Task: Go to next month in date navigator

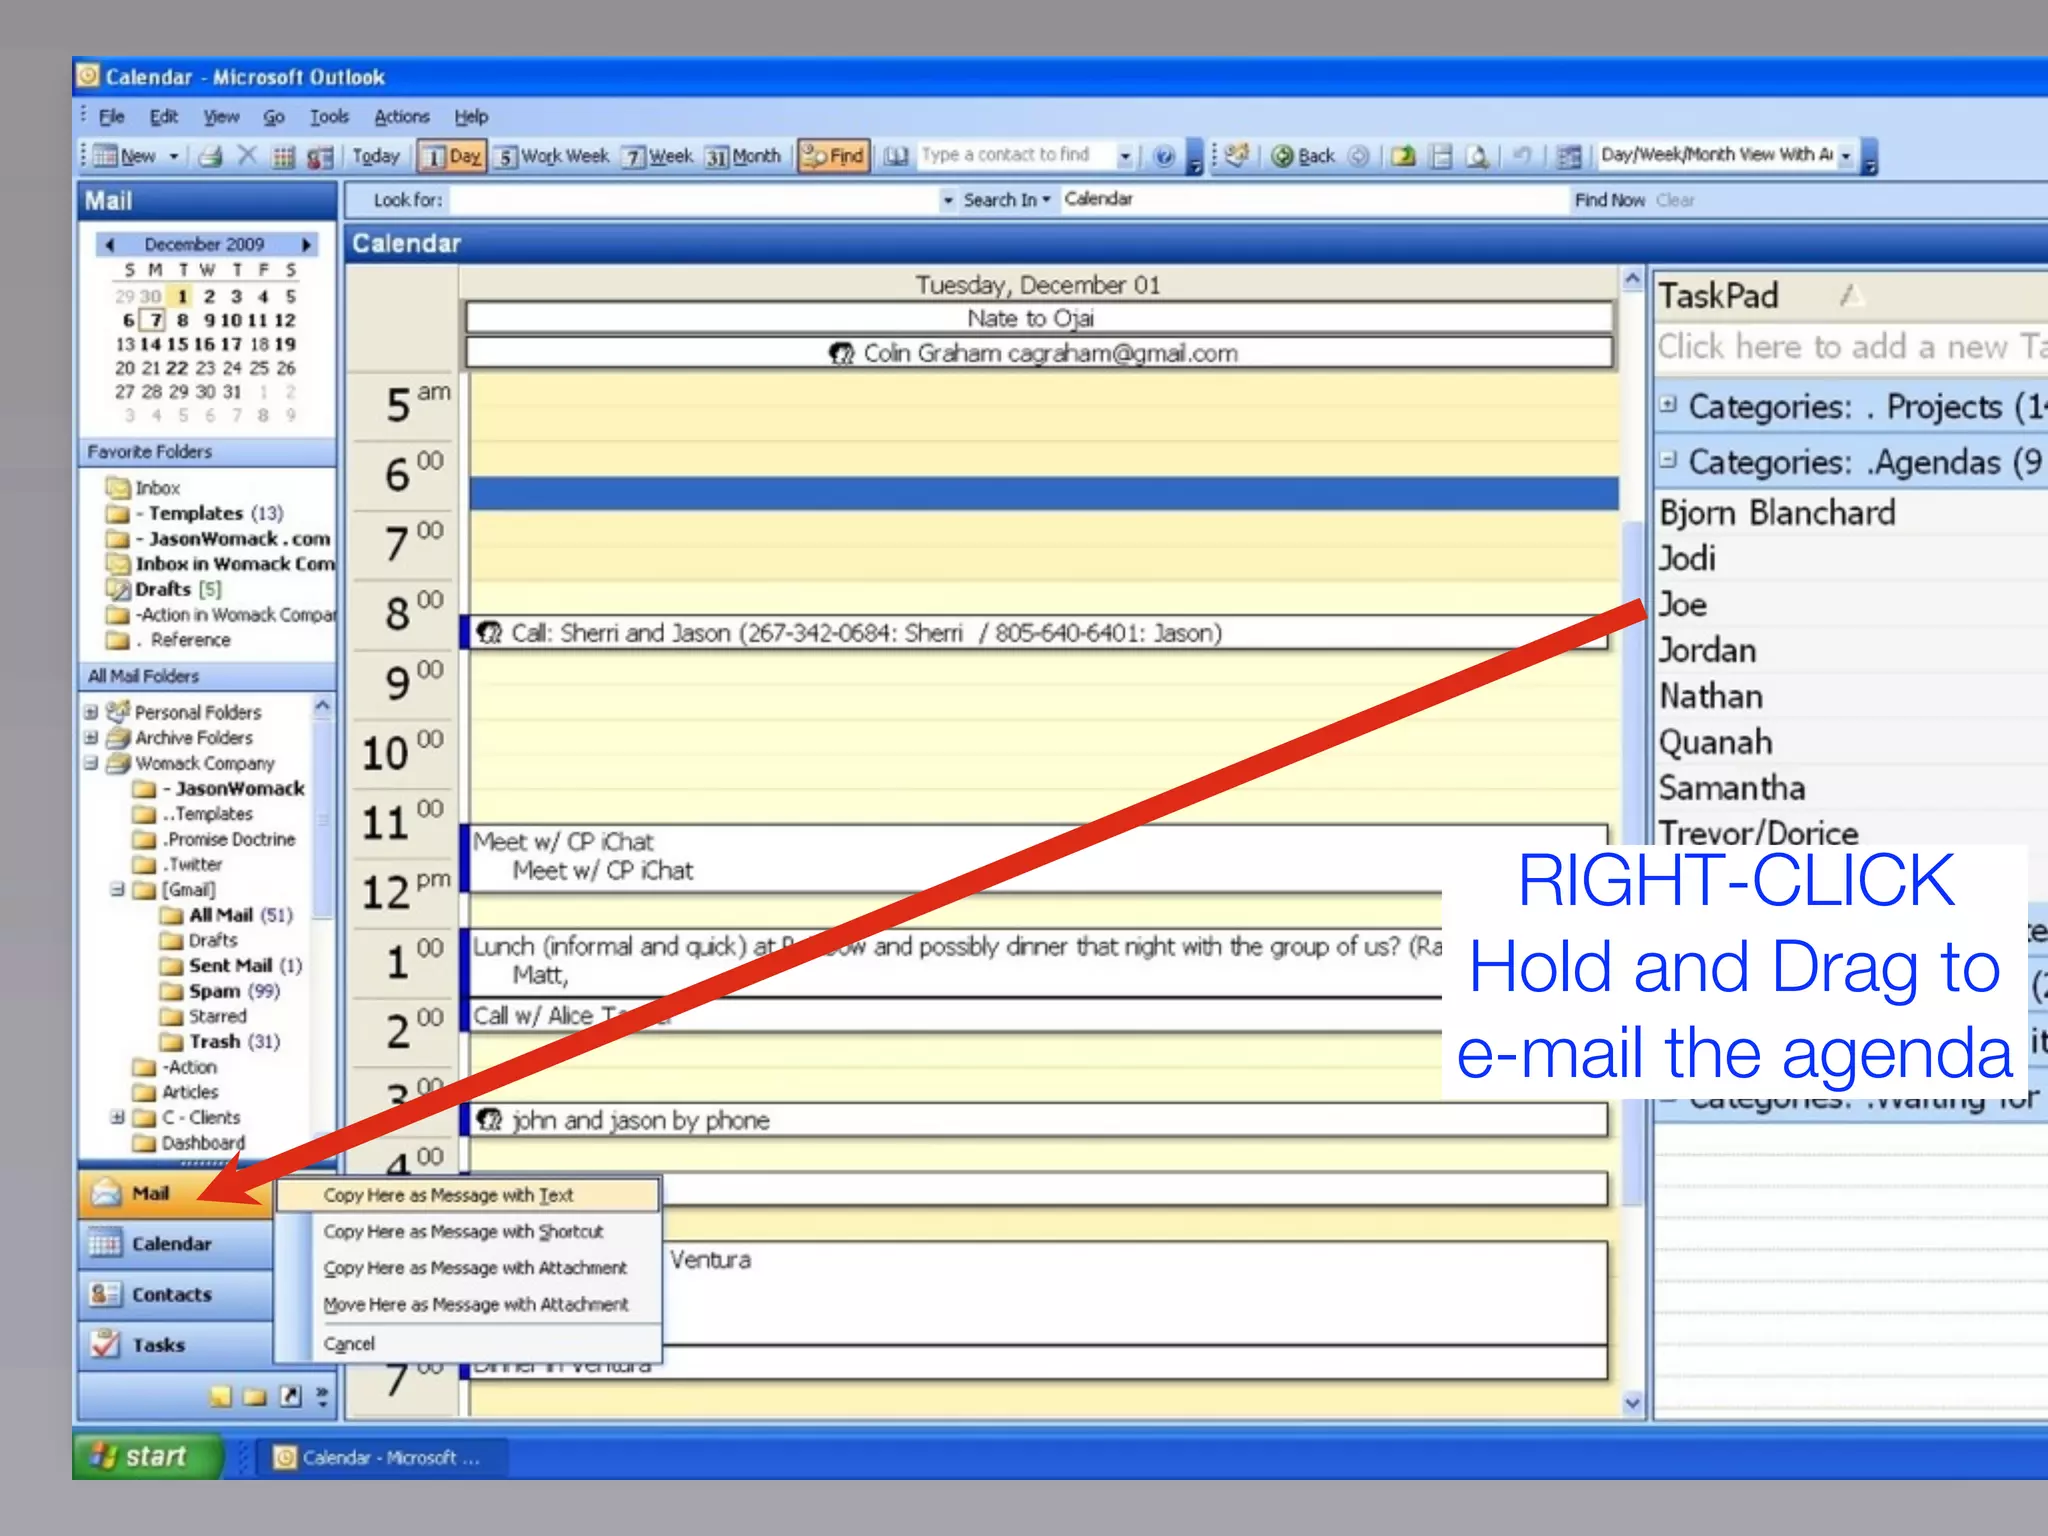Action: (x=307, y=244)
